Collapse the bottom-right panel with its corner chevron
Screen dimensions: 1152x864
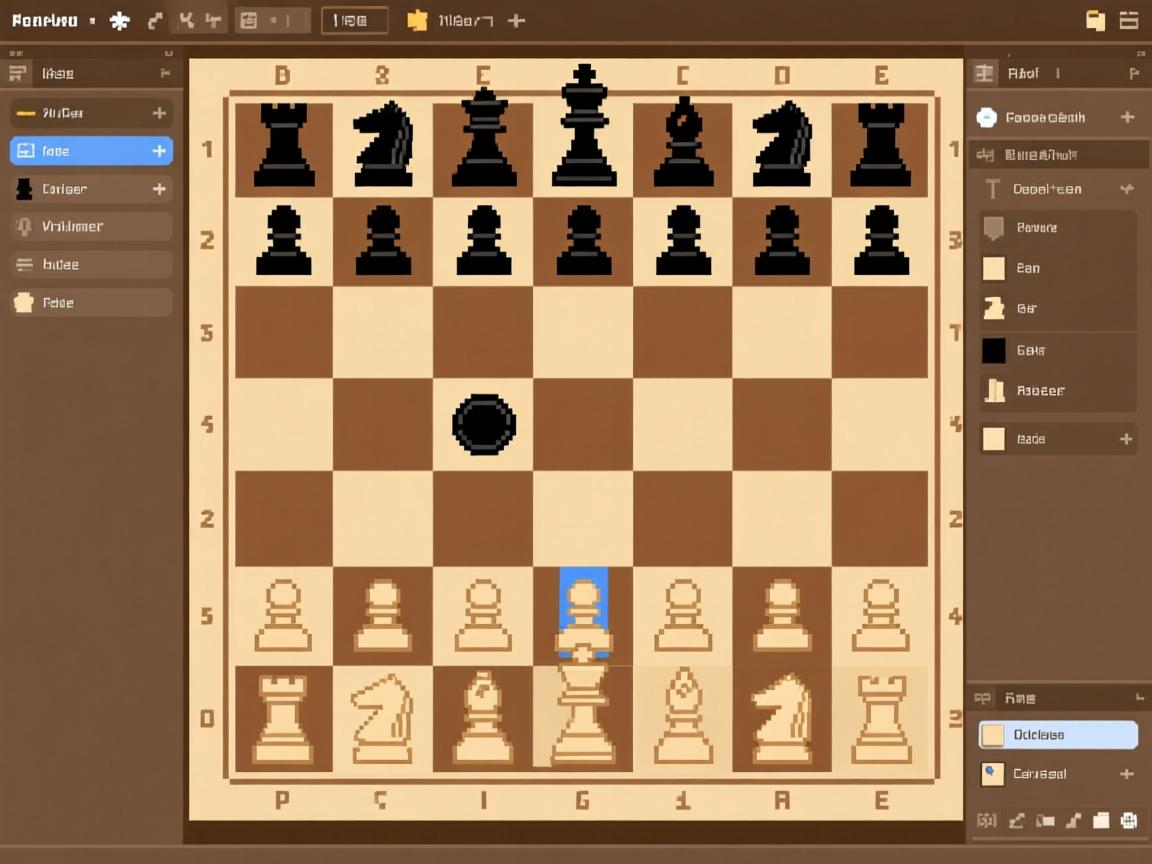(x=1140, y=698)
